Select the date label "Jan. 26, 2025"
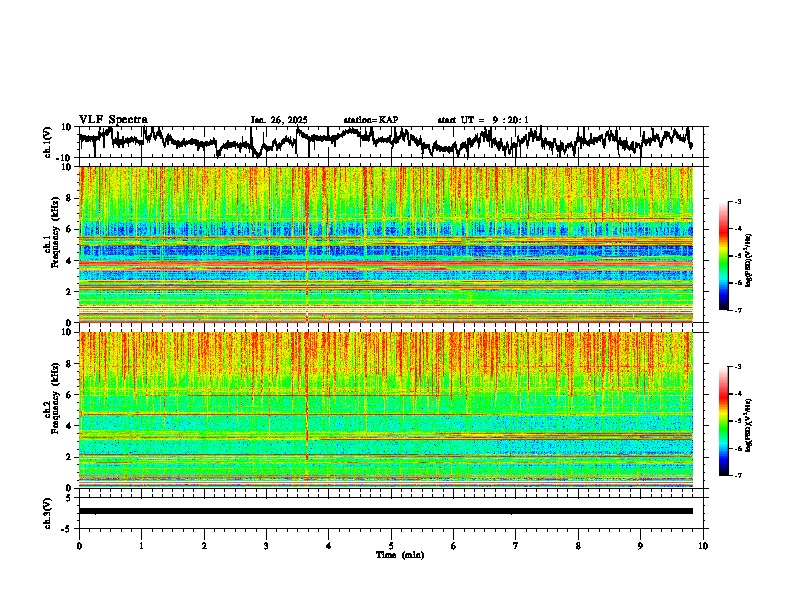The height and width of the screenshot is (612, 792). pyautogui.click(x=279, y=120)
